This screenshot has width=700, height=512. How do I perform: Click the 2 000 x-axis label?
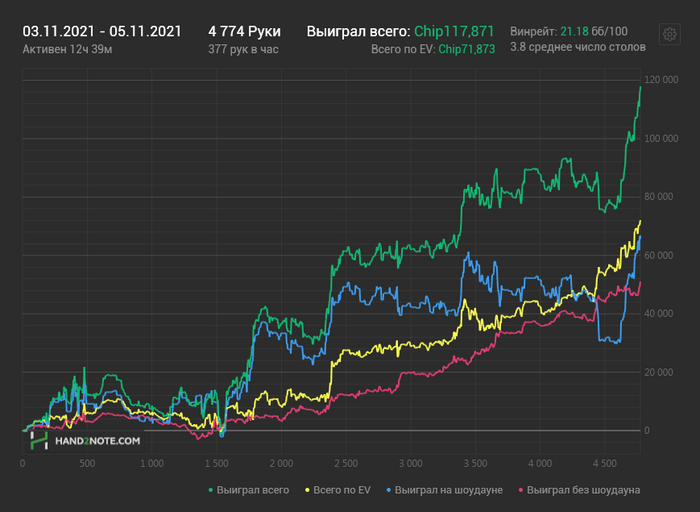tap(281, 464)
